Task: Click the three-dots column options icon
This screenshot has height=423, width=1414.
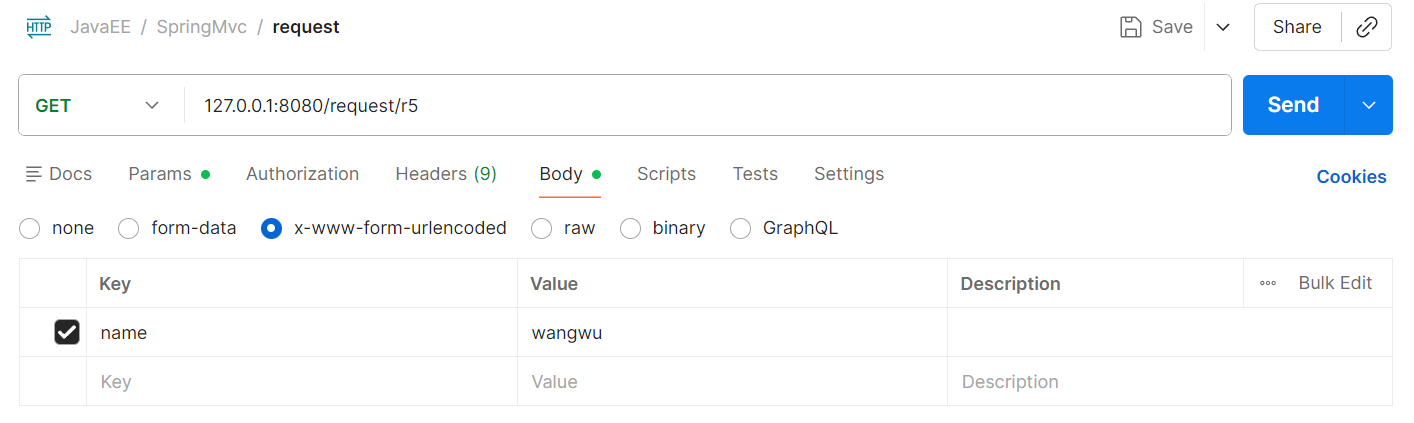Action: 1268,283
